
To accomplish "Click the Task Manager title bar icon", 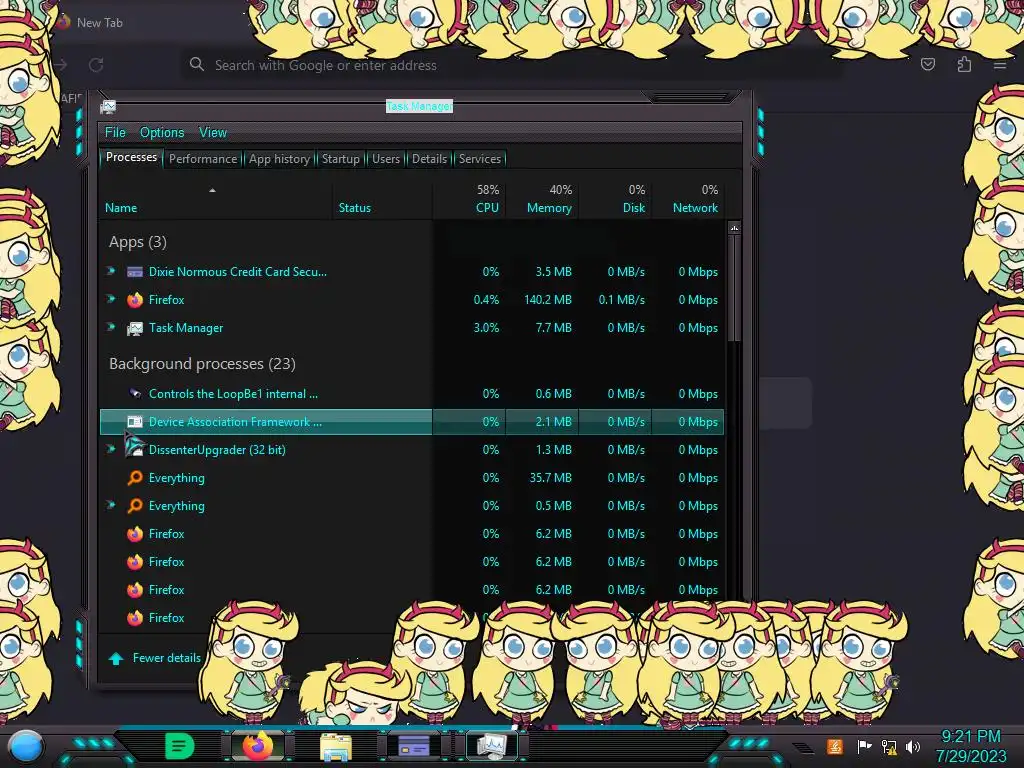I will click(108, 106).
